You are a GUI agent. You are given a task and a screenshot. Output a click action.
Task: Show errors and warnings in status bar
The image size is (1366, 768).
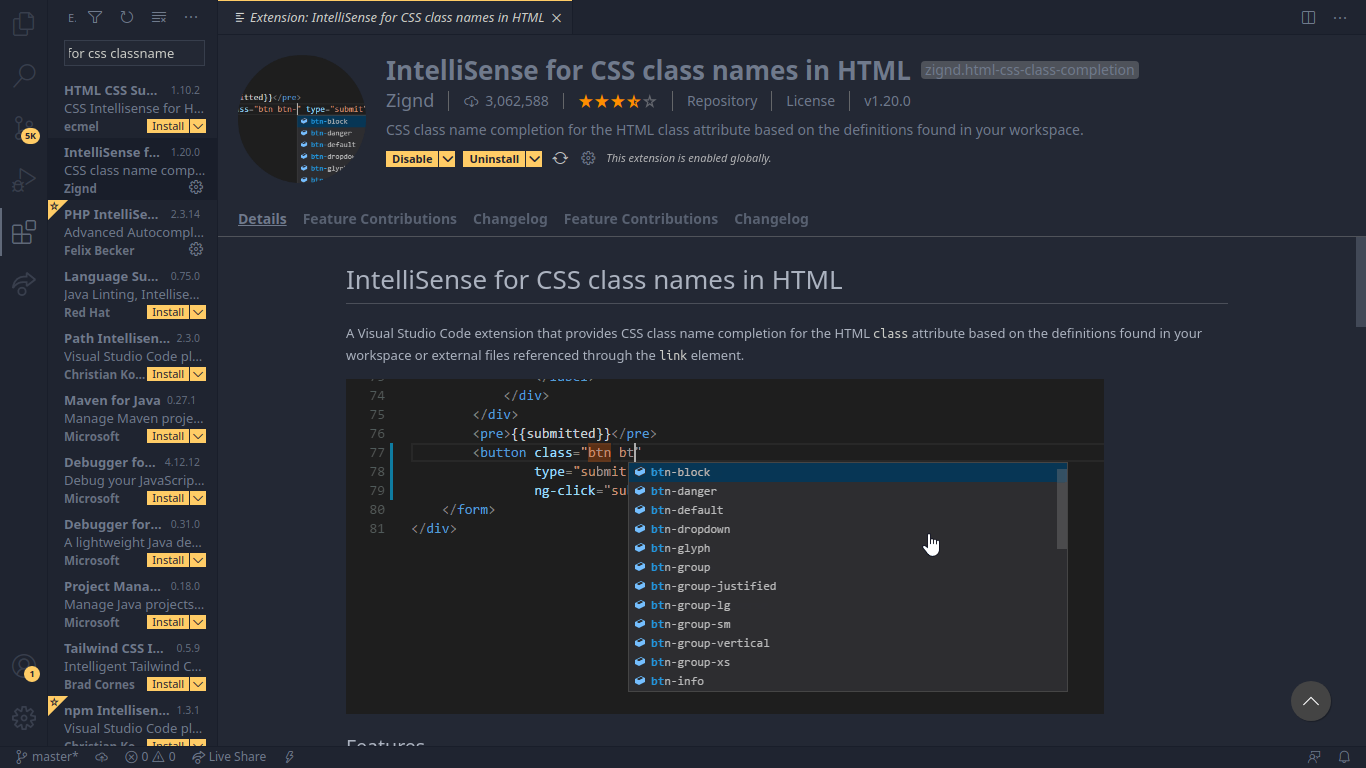coord(150,757)
